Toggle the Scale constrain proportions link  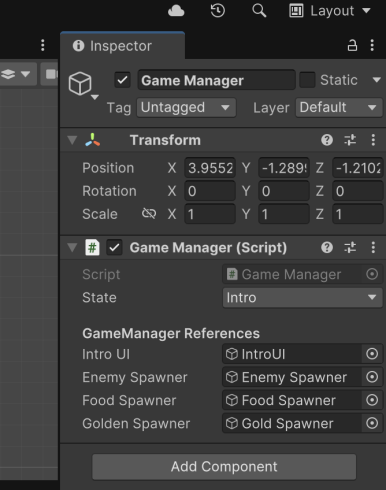[x=149, y=213]
